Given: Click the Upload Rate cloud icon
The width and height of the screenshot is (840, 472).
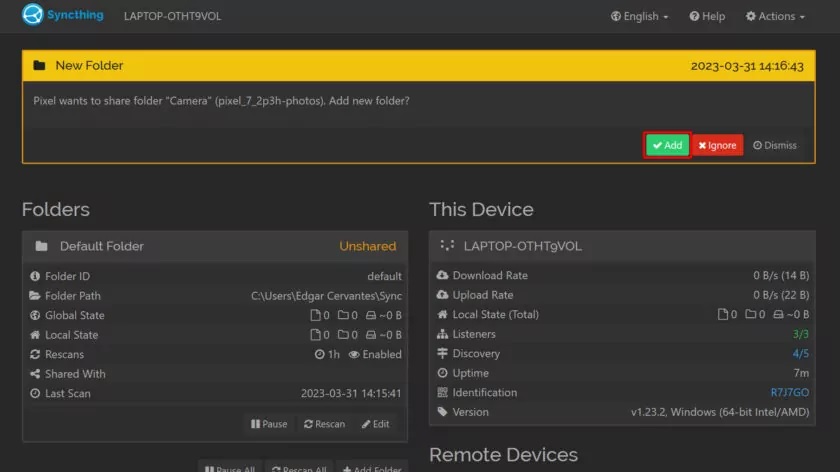Looking at the screenshot, I should tap(442, 295).
